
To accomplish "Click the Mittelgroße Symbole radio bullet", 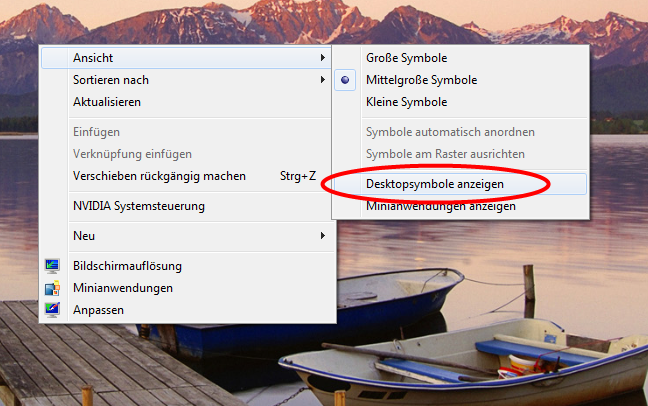I will click(345, 80).
